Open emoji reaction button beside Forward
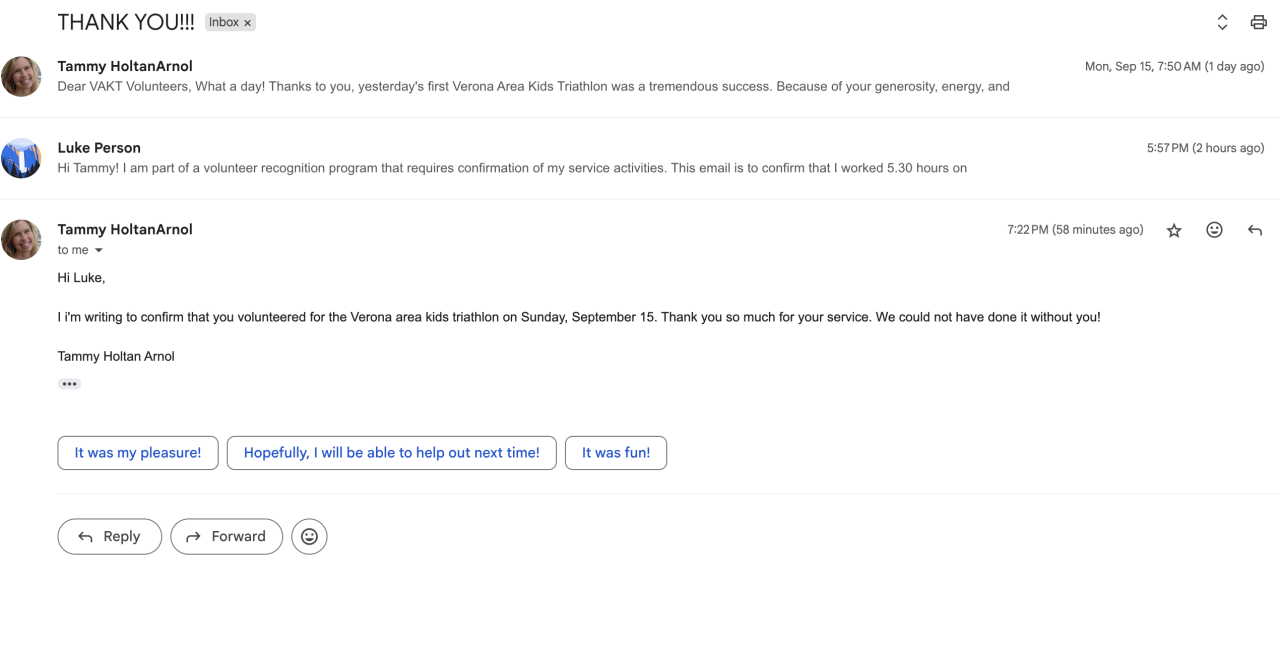The image size is (1280, 655). click(309, 537)
